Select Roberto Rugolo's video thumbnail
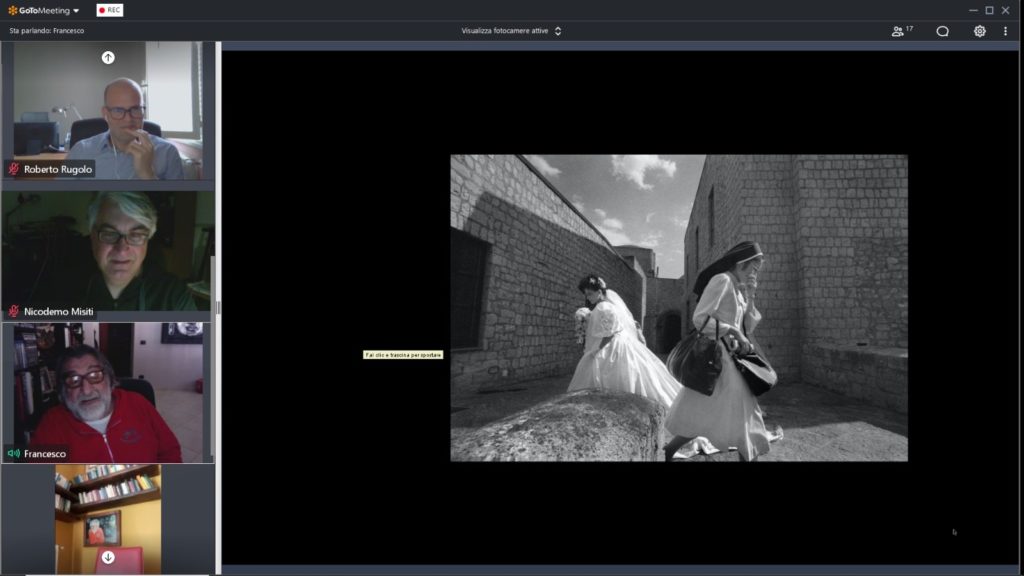Viewport: 1024px width, 576px height. tap(108, 110)
